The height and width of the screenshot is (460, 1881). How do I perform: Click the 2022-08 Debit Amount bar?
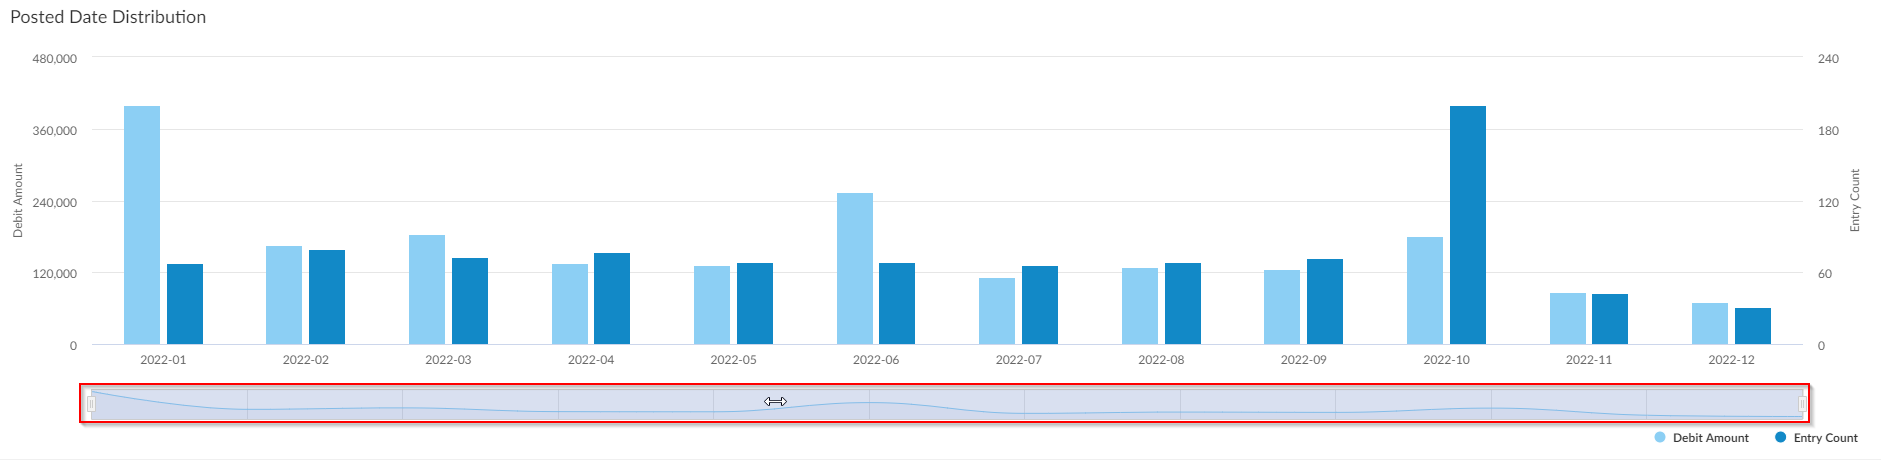tap(1140, 306)
